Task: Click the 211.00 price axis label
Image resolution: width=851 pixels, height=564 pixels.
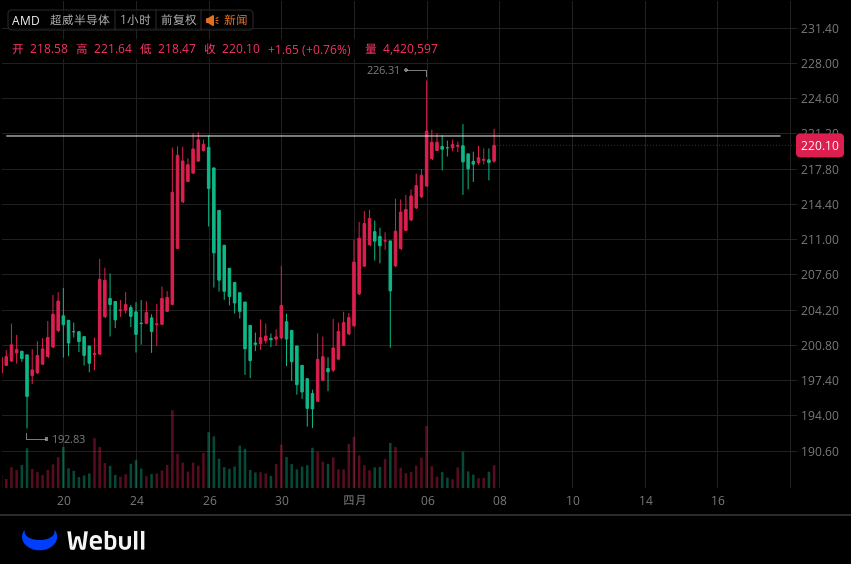Action: click(x=820, y=239)
